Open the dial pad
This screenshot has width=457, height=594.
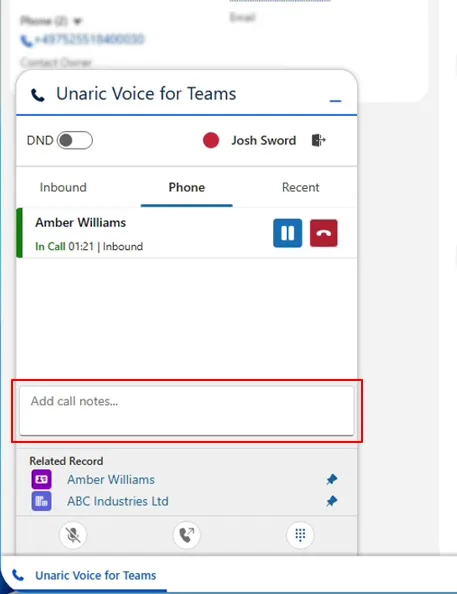[x=300, y=535]
